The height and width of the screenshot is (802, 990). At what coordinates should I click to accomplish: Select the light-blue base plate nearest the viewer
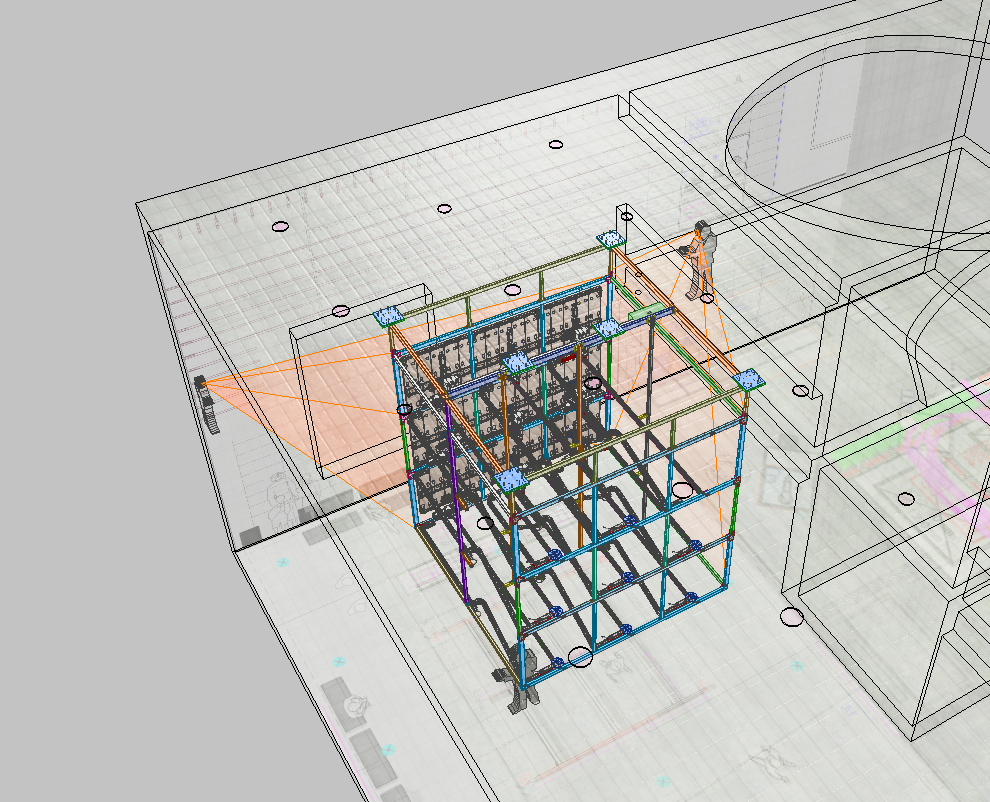511,481
